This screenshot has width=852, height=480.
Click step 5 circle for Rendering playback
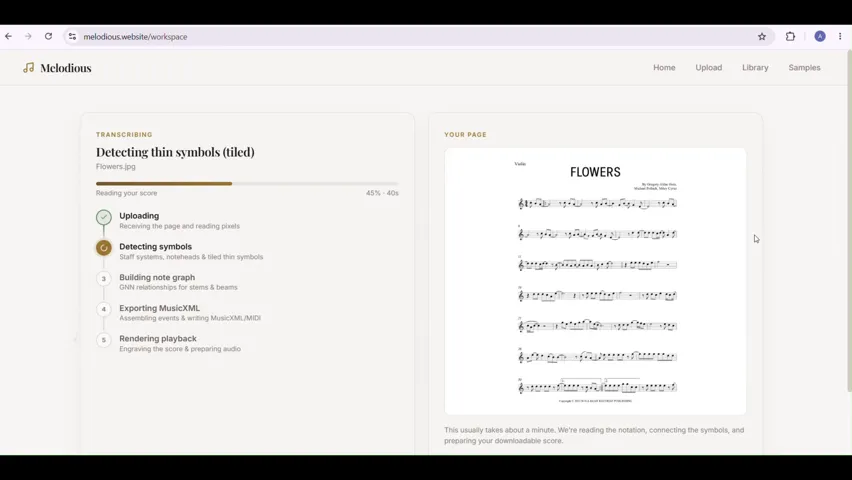104,340
